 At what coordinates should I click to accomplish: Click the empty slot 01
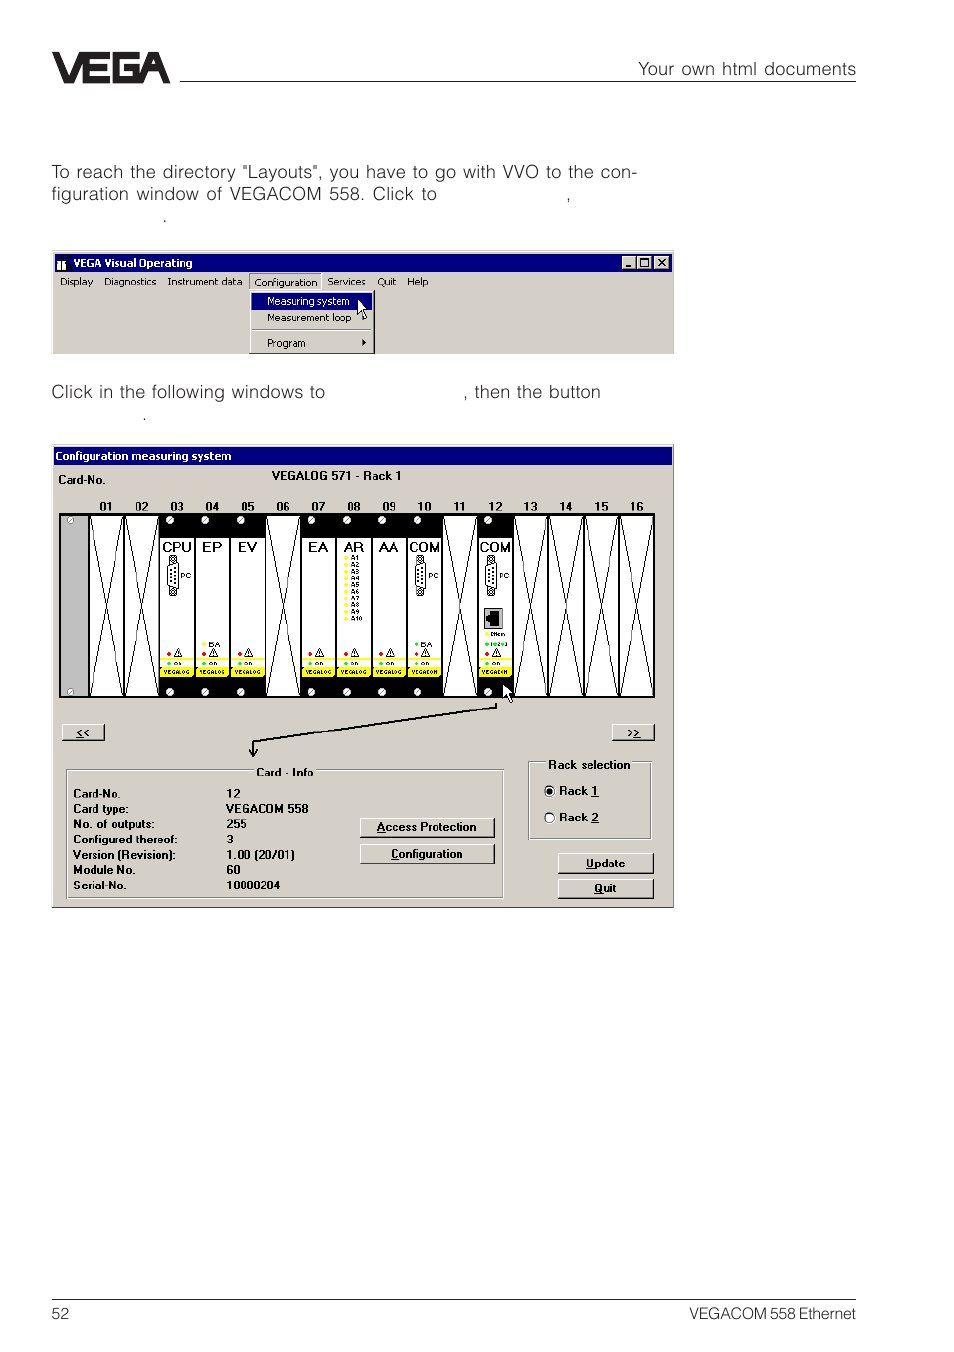tap(106, 606)
